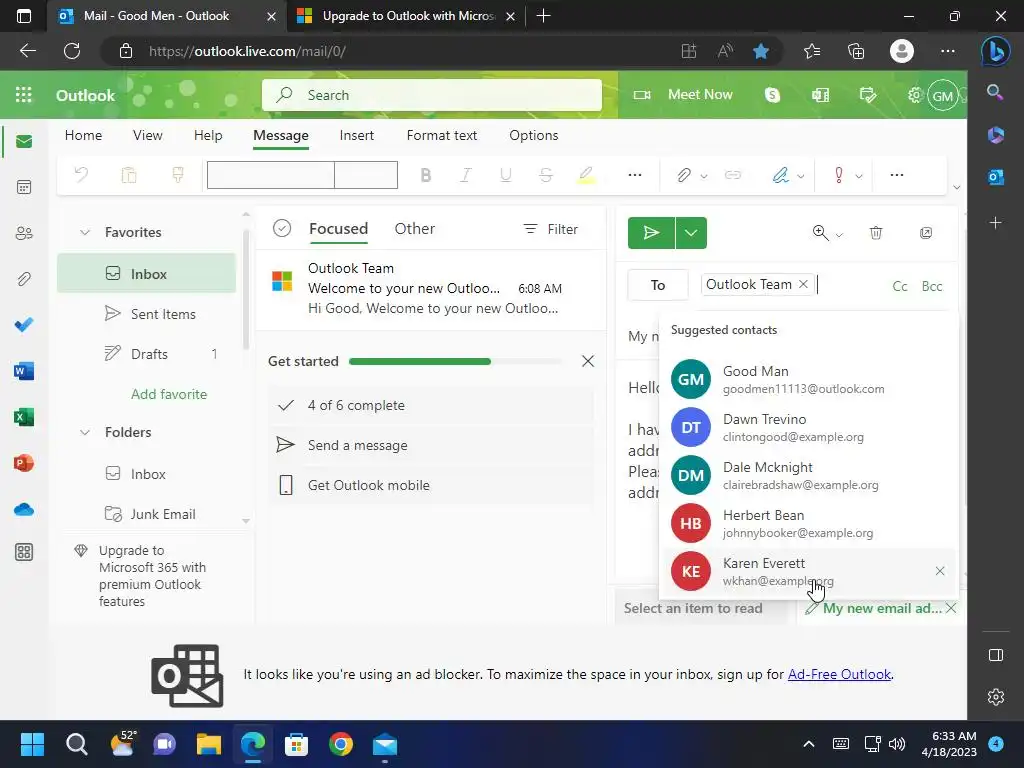Launch Excel from the left rail
Screen dimensions: 1024x768
tap(24, 417)
